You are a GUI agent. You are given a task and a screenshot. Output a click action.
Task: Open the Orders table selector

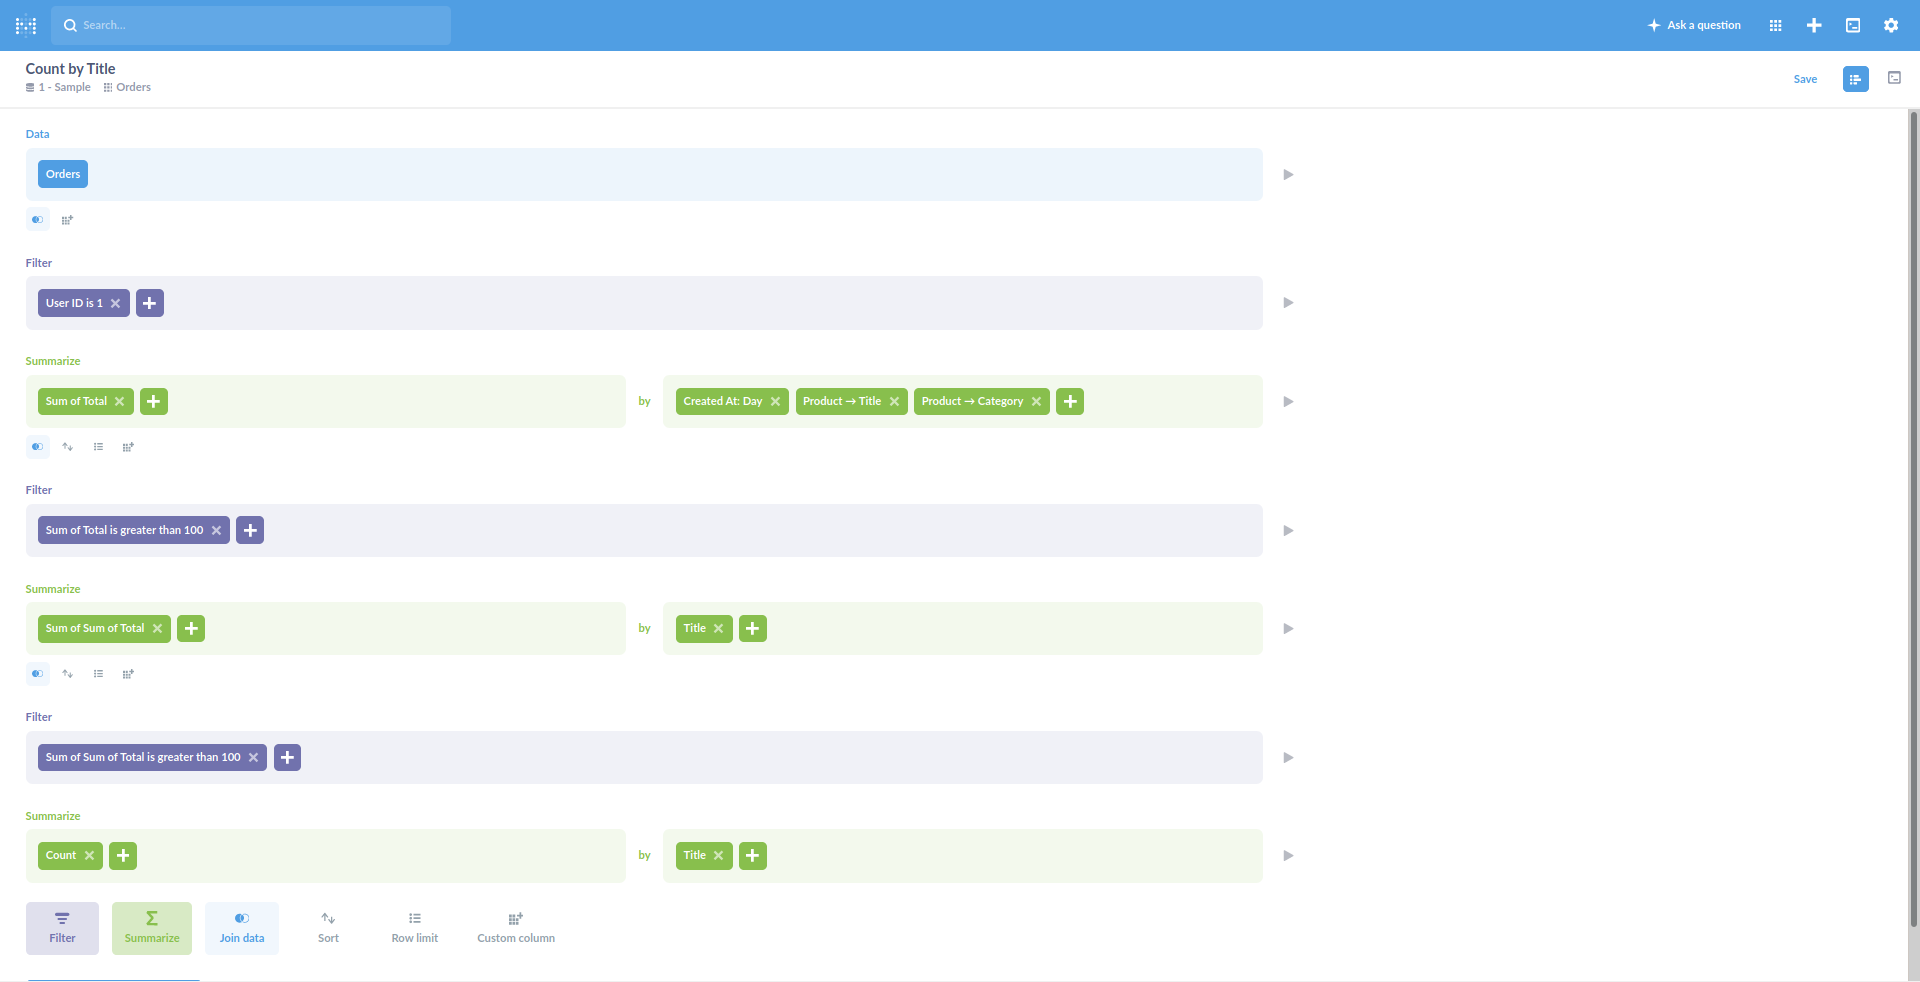tap(62, 173)
